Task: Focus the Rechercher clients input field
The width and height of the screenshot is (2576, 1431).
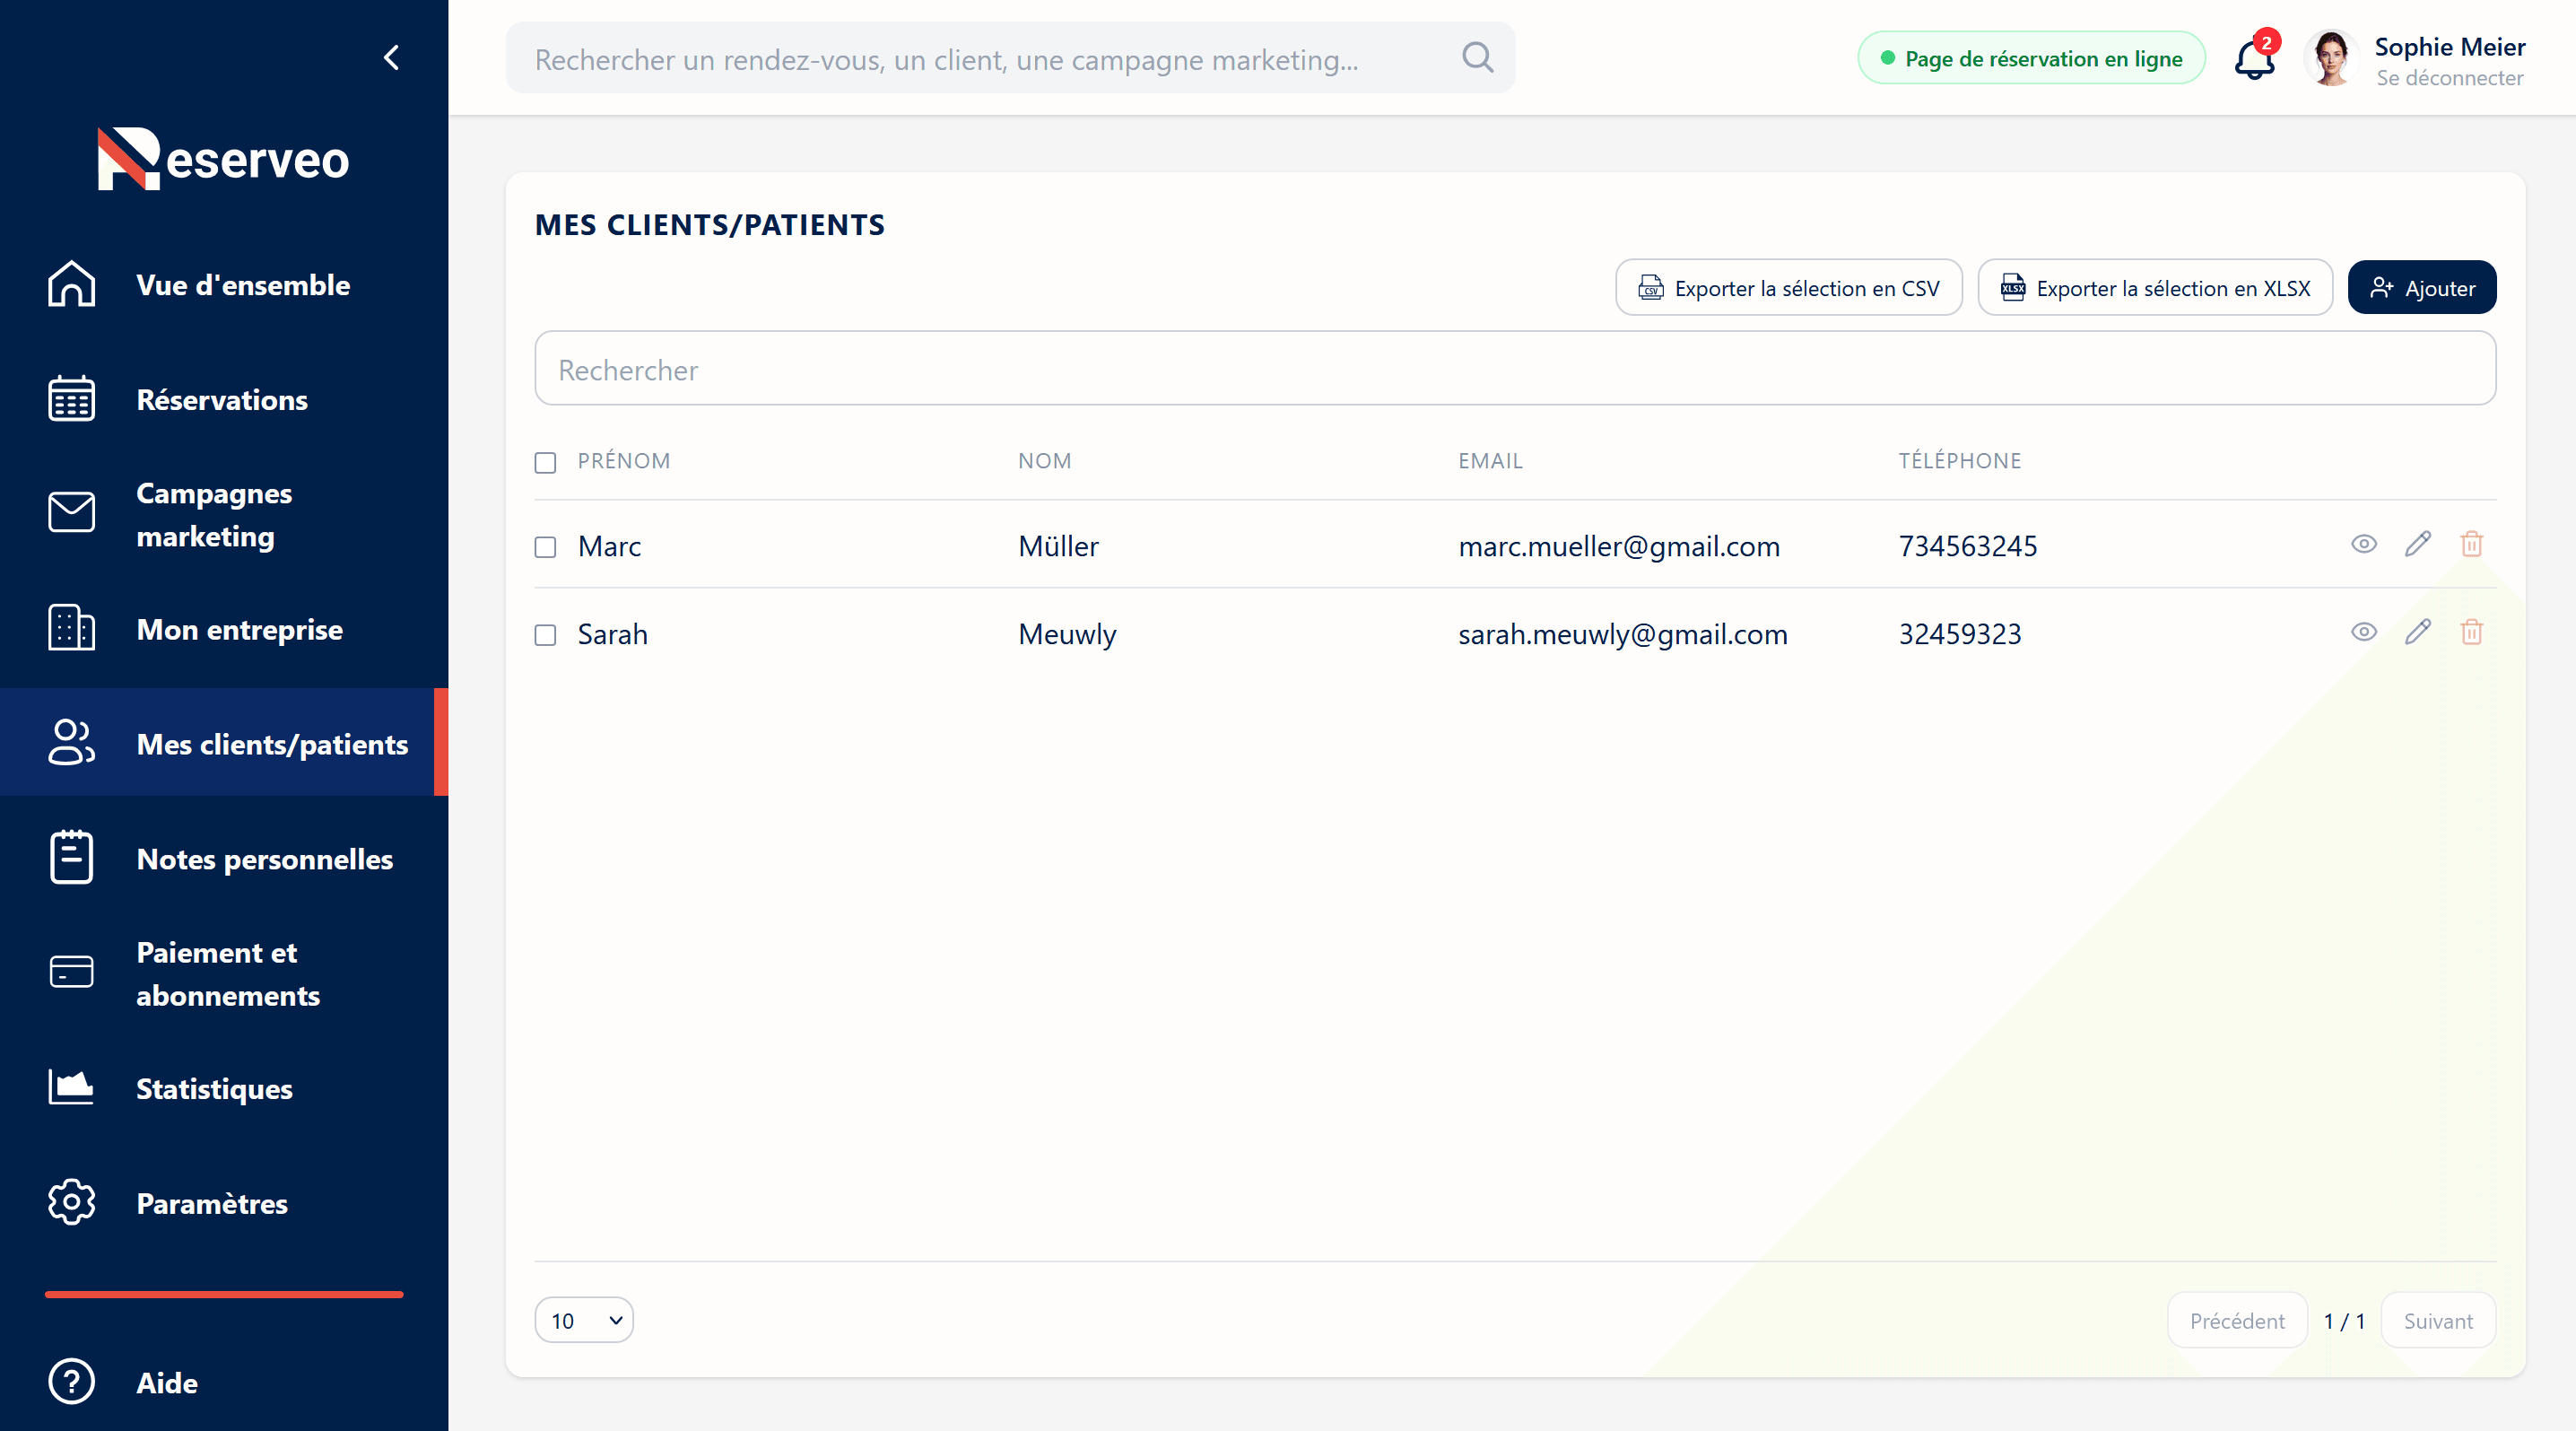Action: tap(1515, 369)
